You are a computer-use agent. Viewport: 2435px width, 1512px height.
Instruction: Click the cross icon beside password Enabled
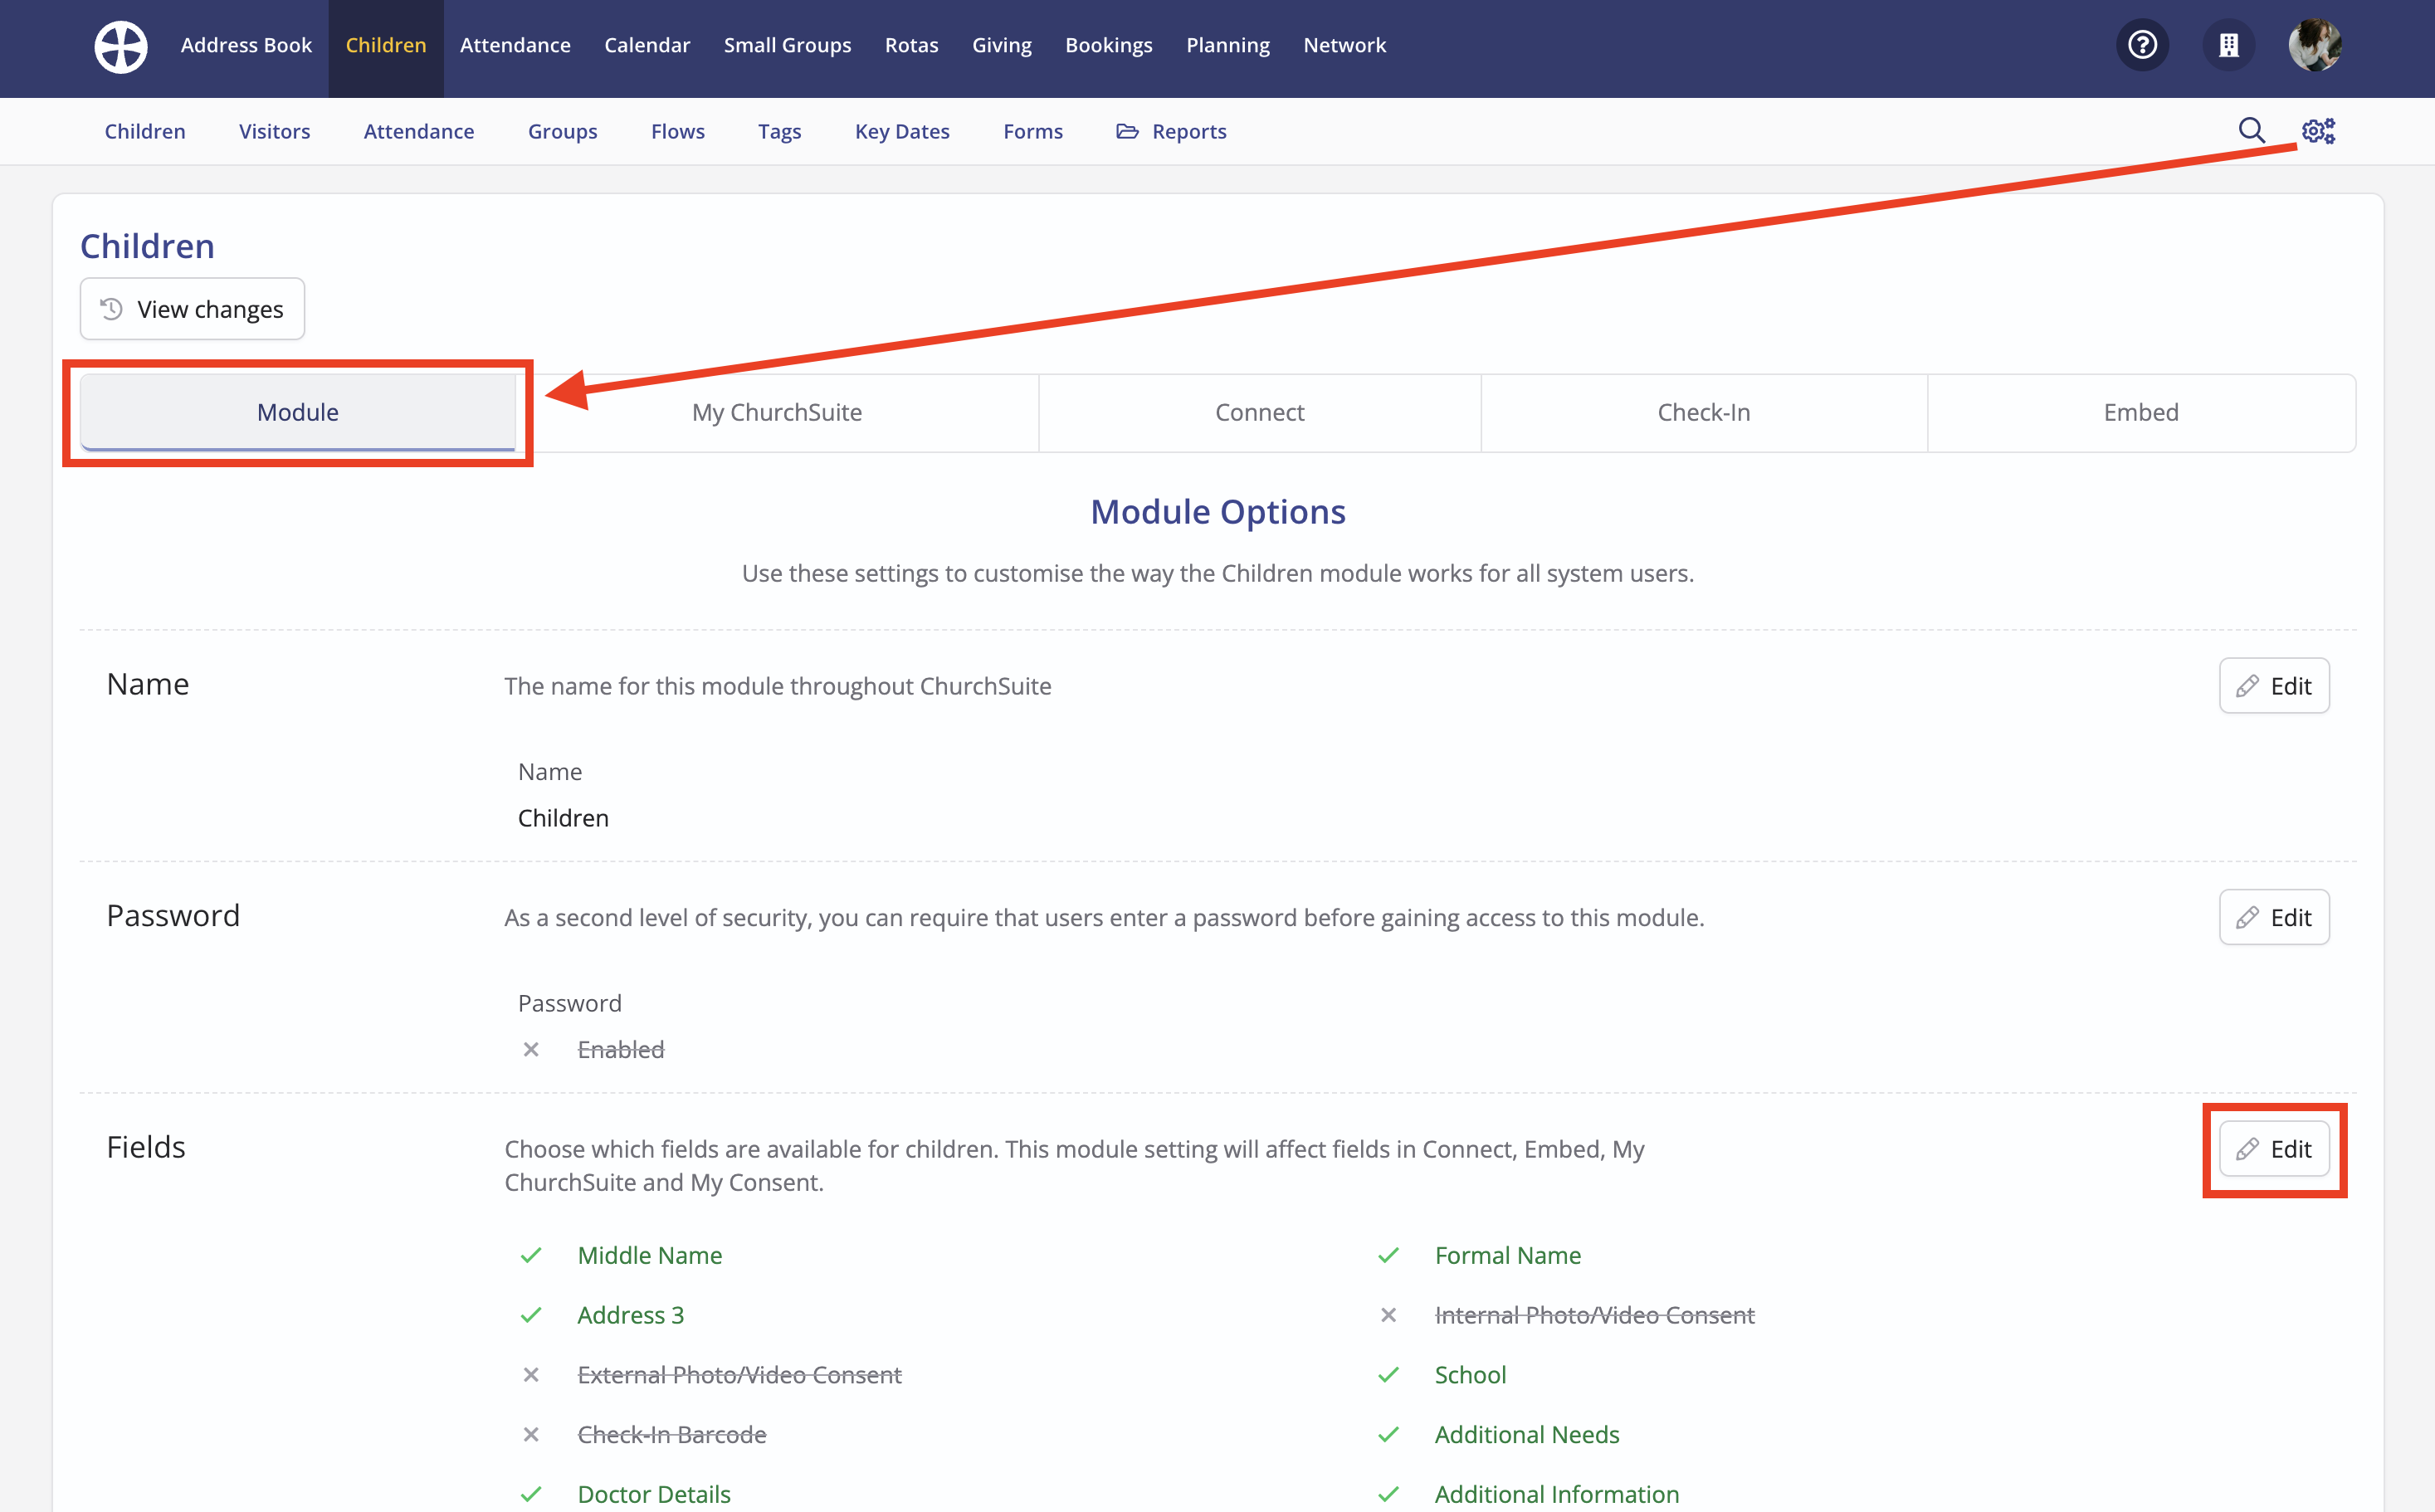point(531,1049)
